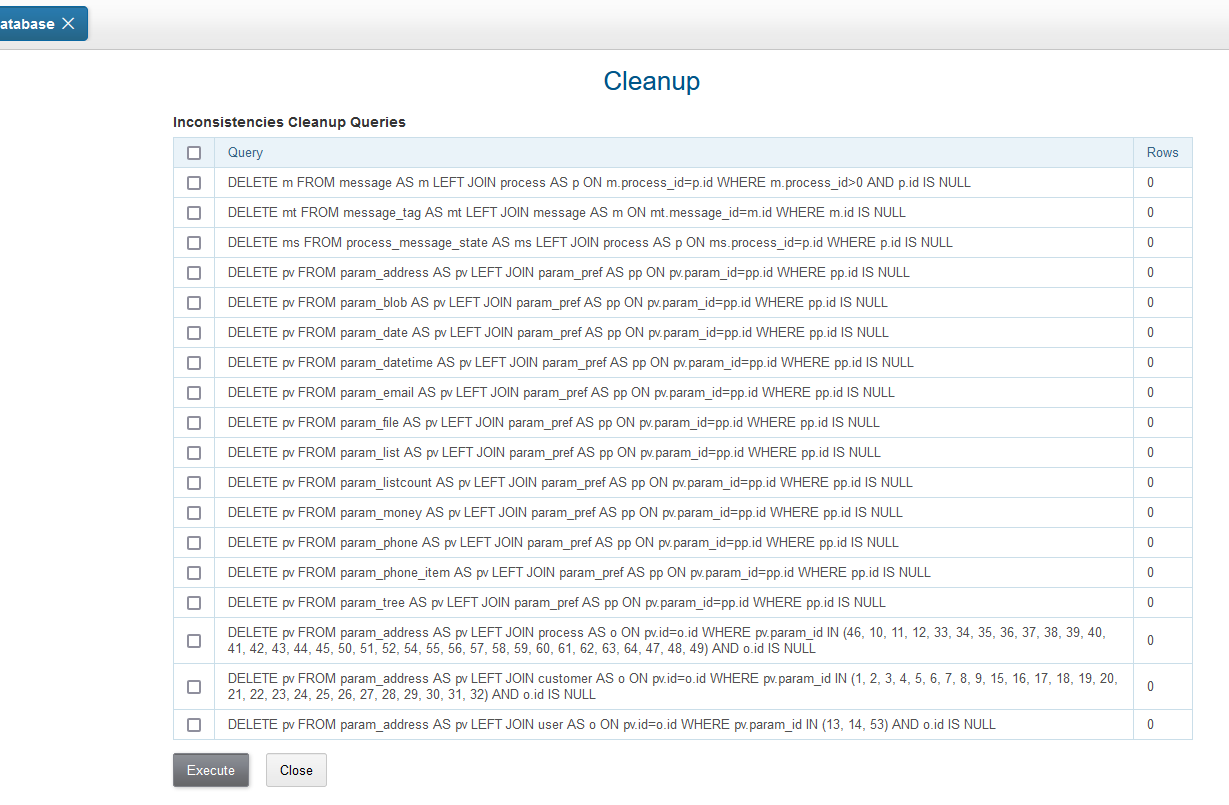Tick the process_message_state query checkbox
The width and height of the screenshot is (1229, 805).
pos(194,243)
